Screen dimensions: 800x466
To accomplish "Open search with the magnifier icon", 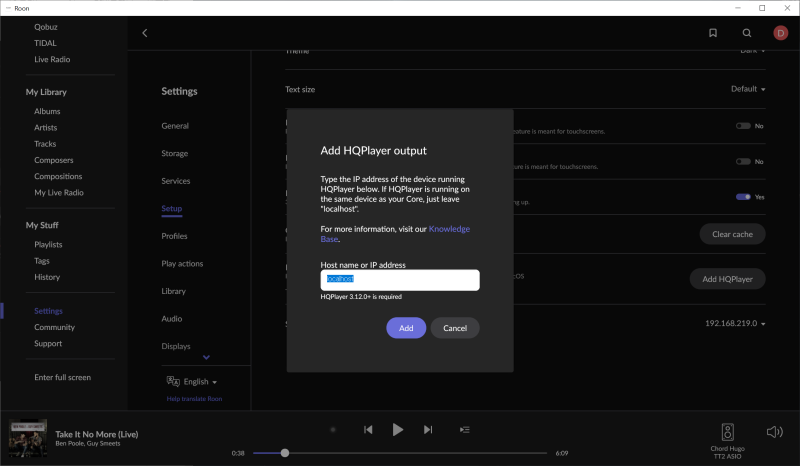I will point(747,33).
